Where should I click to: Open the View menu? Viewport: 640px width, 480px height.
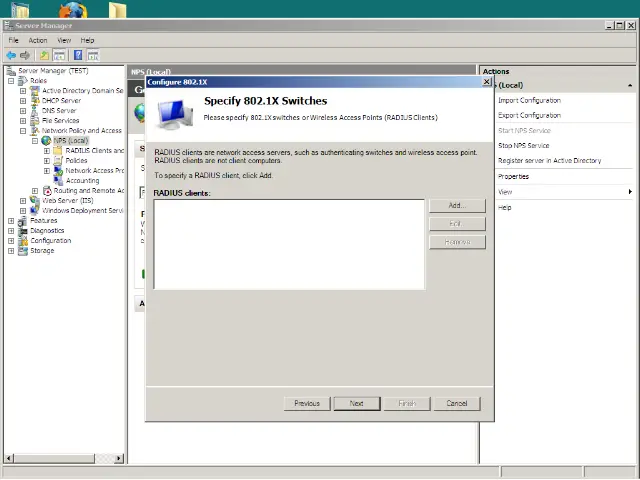tap(64, 40)
